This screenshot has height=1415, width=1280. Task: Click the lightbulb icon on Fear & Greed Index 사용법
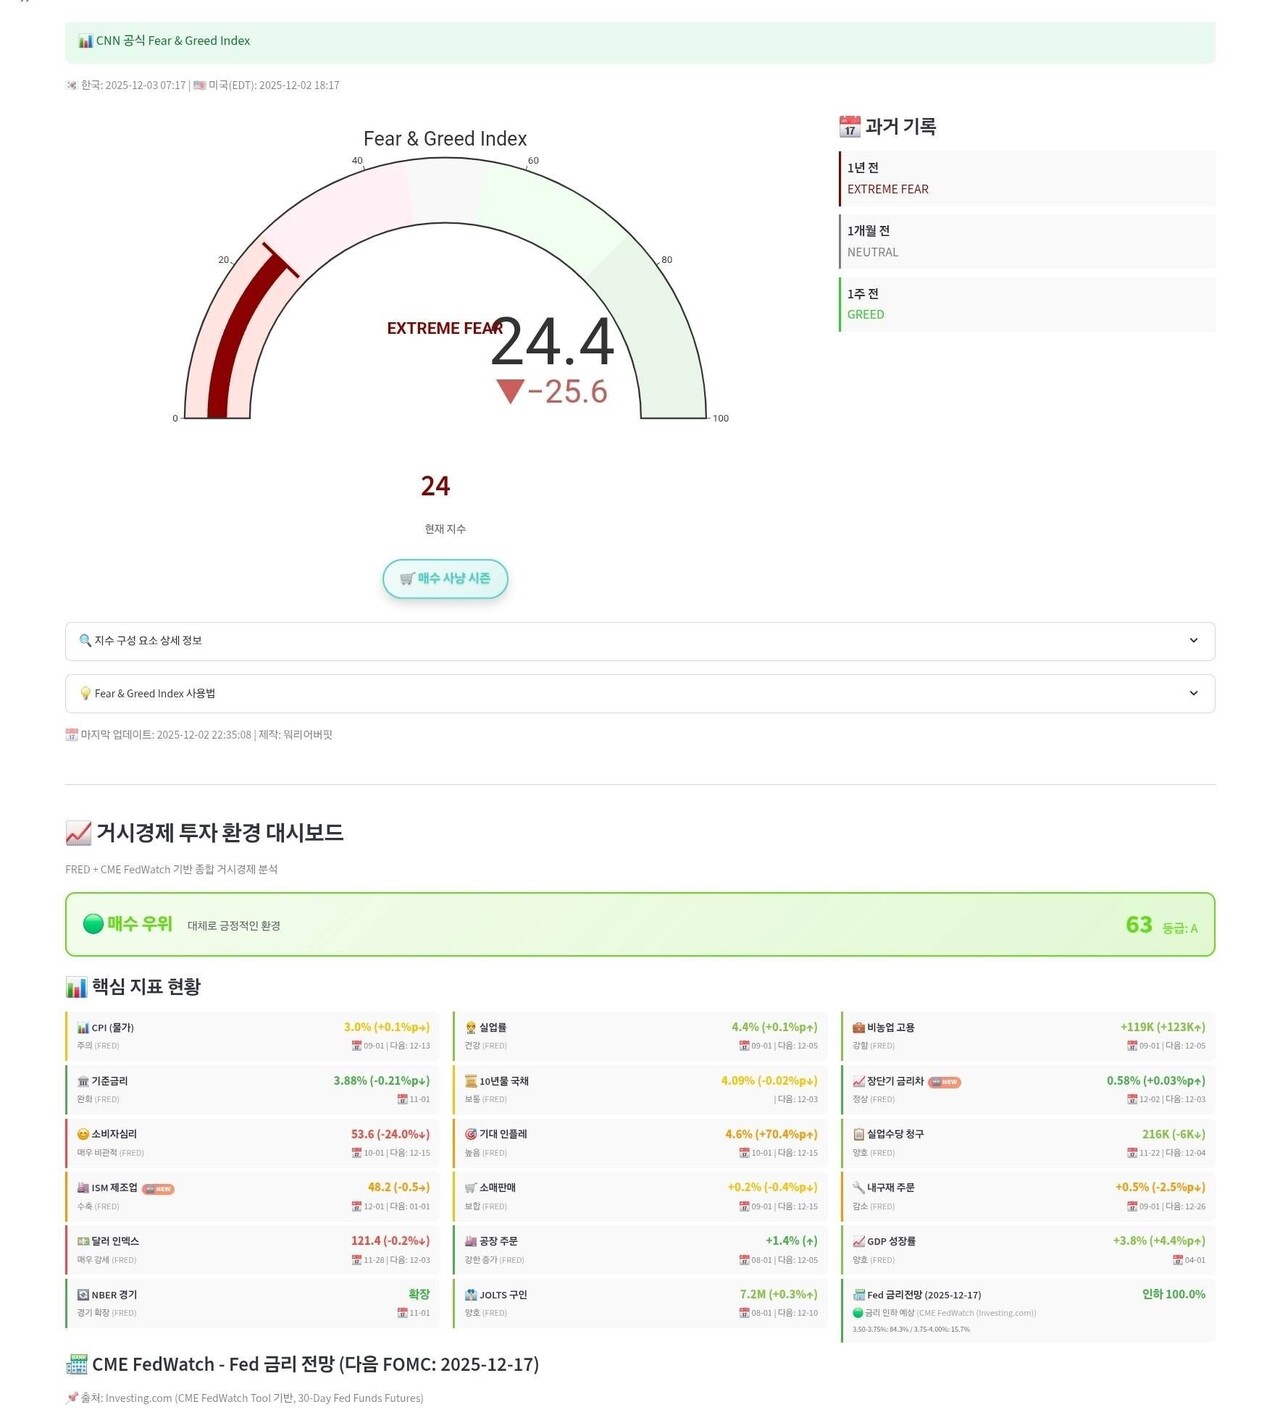pos(83,692)
